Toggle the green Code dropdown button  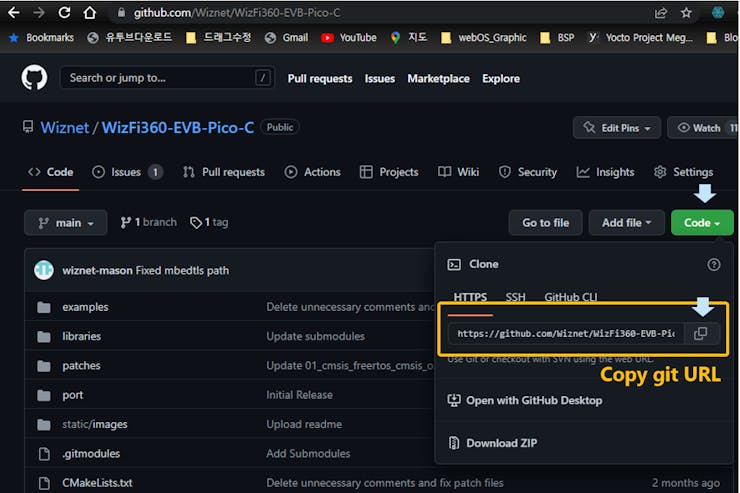point(702,223)
